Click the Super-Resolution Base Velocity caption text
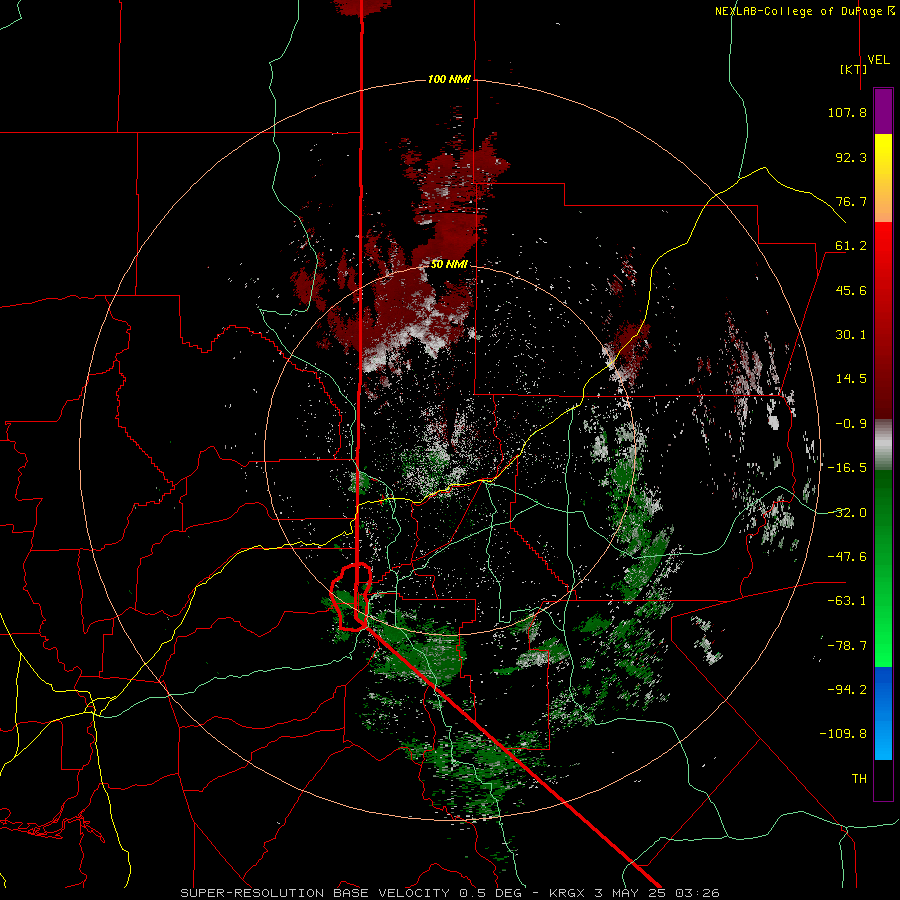Screen dimensions: 900x900 pyautogui.click(x=449, y=893)
